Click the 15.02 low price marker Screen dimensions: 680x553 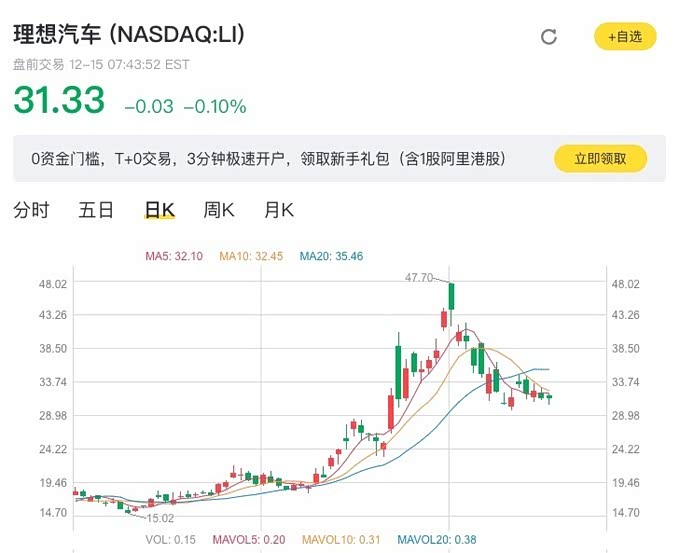[160, 518]
